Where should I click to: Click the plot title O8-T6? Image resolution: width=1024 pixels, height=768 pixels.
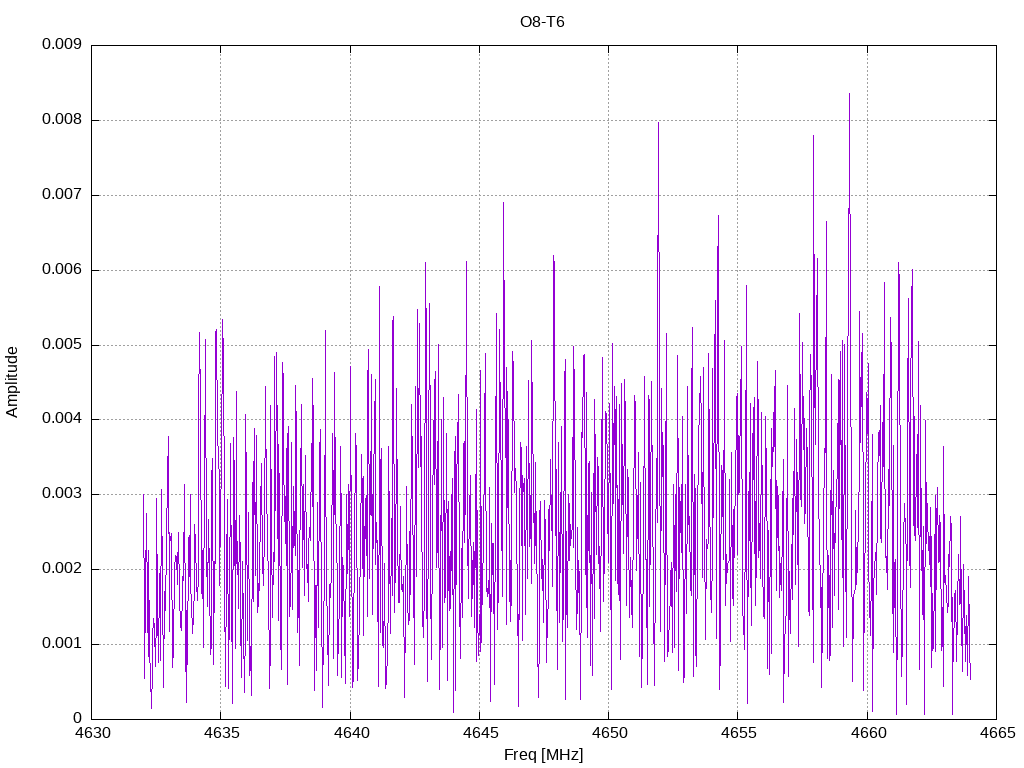(x=542, y=22)
